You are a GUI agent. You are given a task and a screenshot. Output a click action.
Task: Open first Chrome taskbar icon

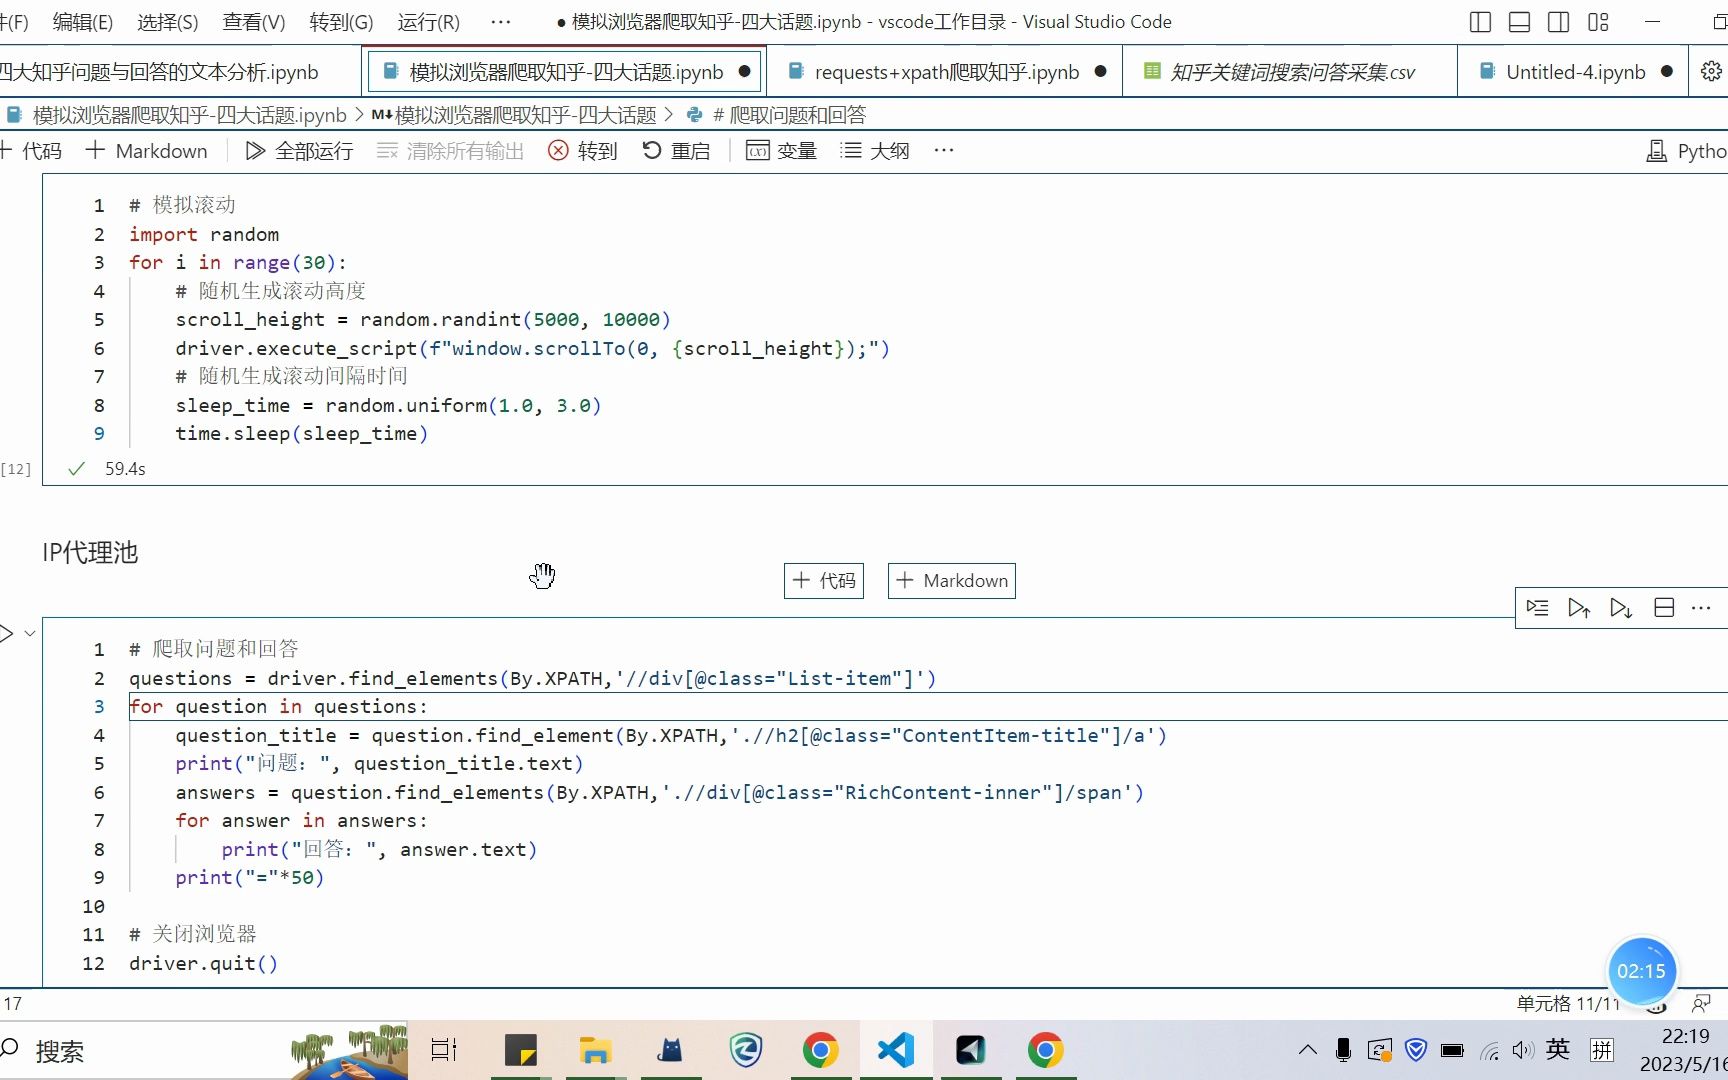point(821,1050)
